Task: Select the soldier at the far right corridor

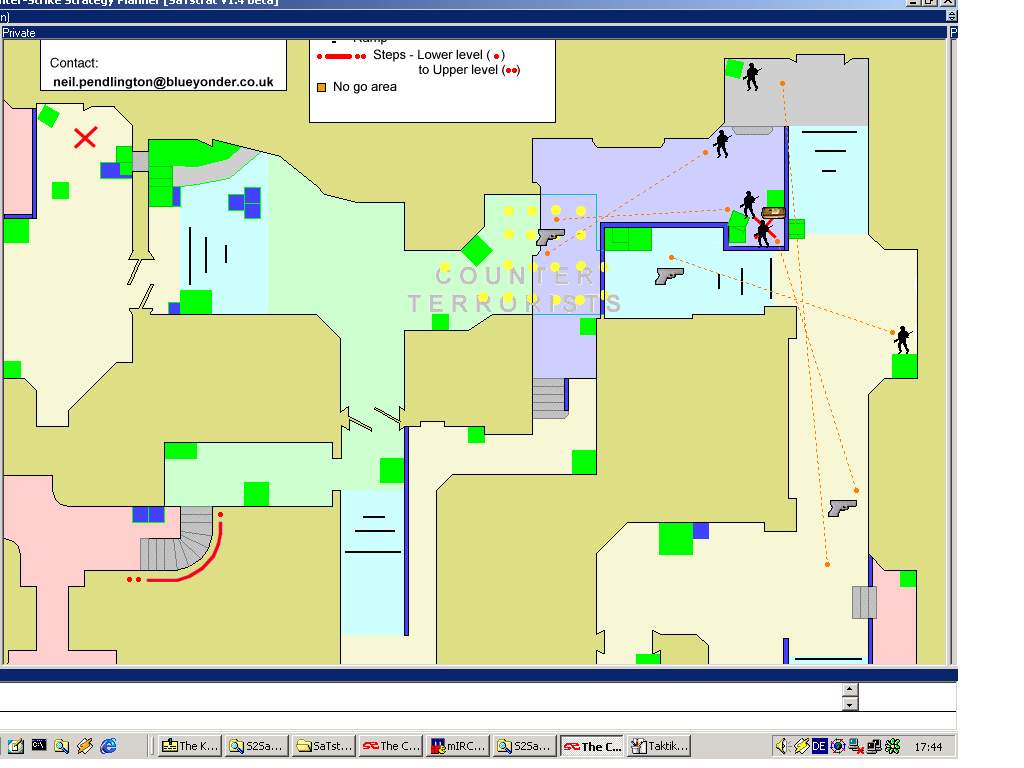Action: point(903,340)
